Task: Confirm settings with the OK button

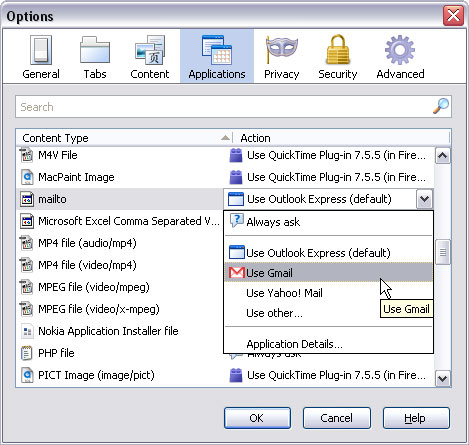Action: [x=257, y=418]
